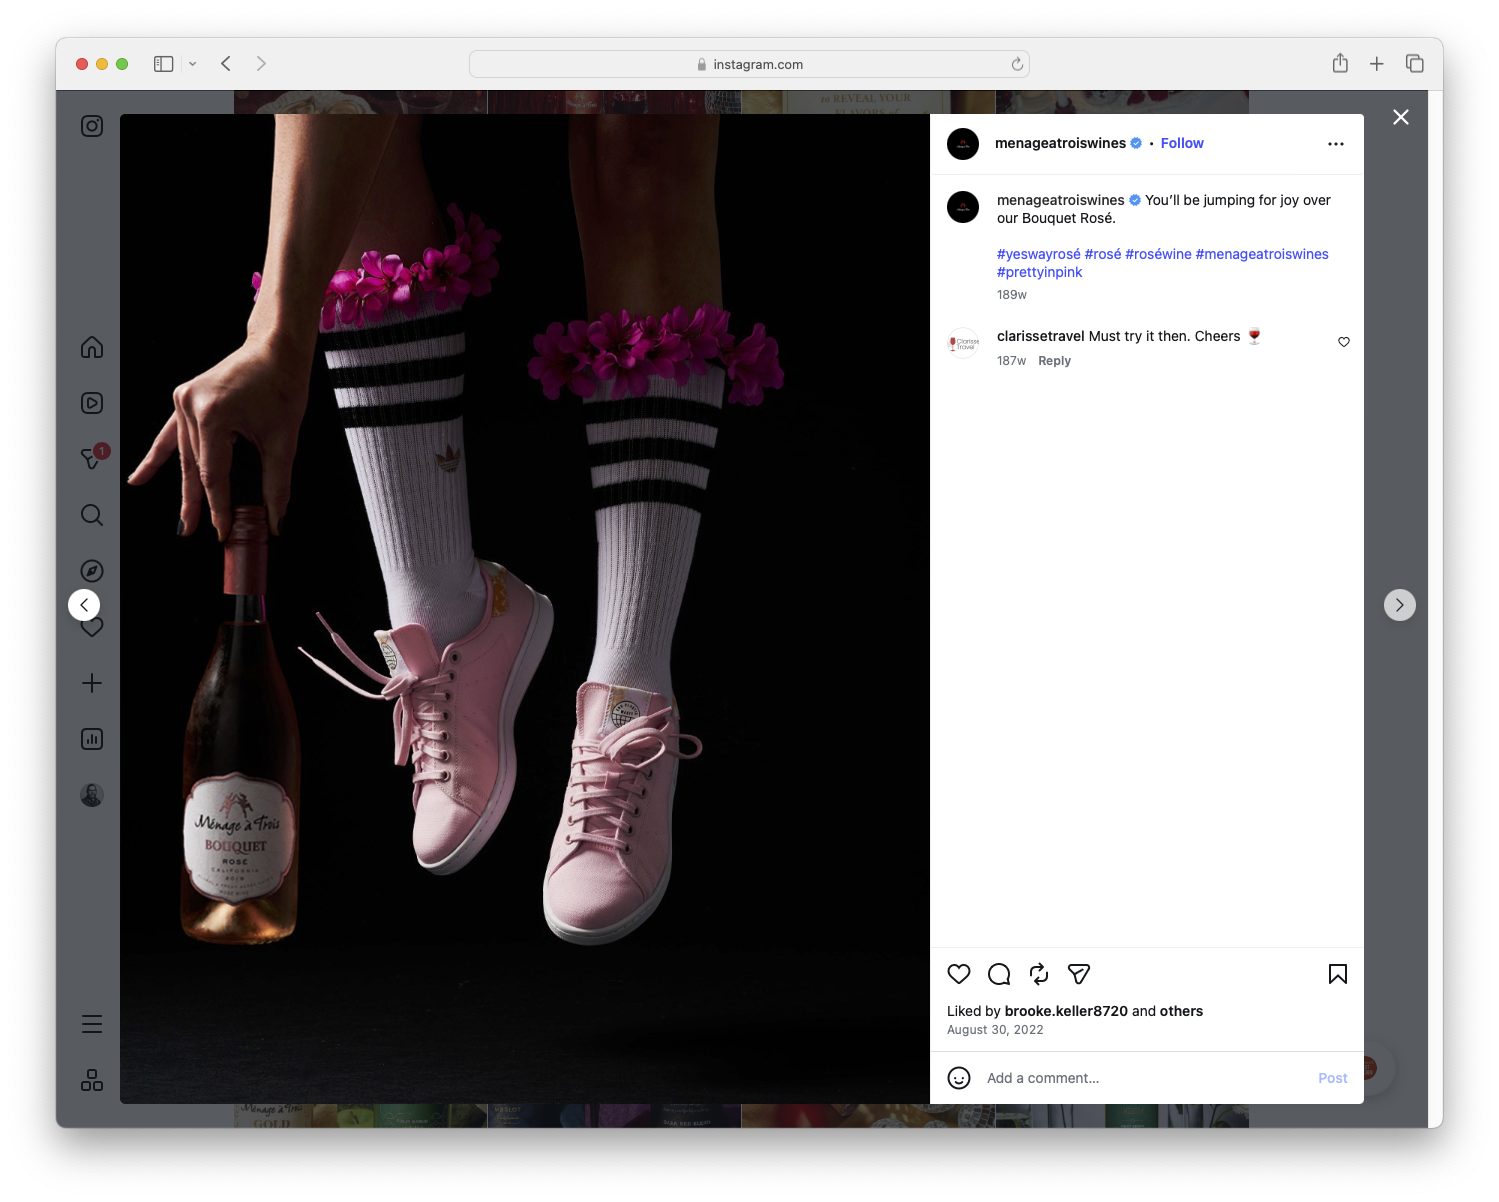Open the Explore compass icon
Viewport: 1499px width, 1202px height.
click(91, 570)
